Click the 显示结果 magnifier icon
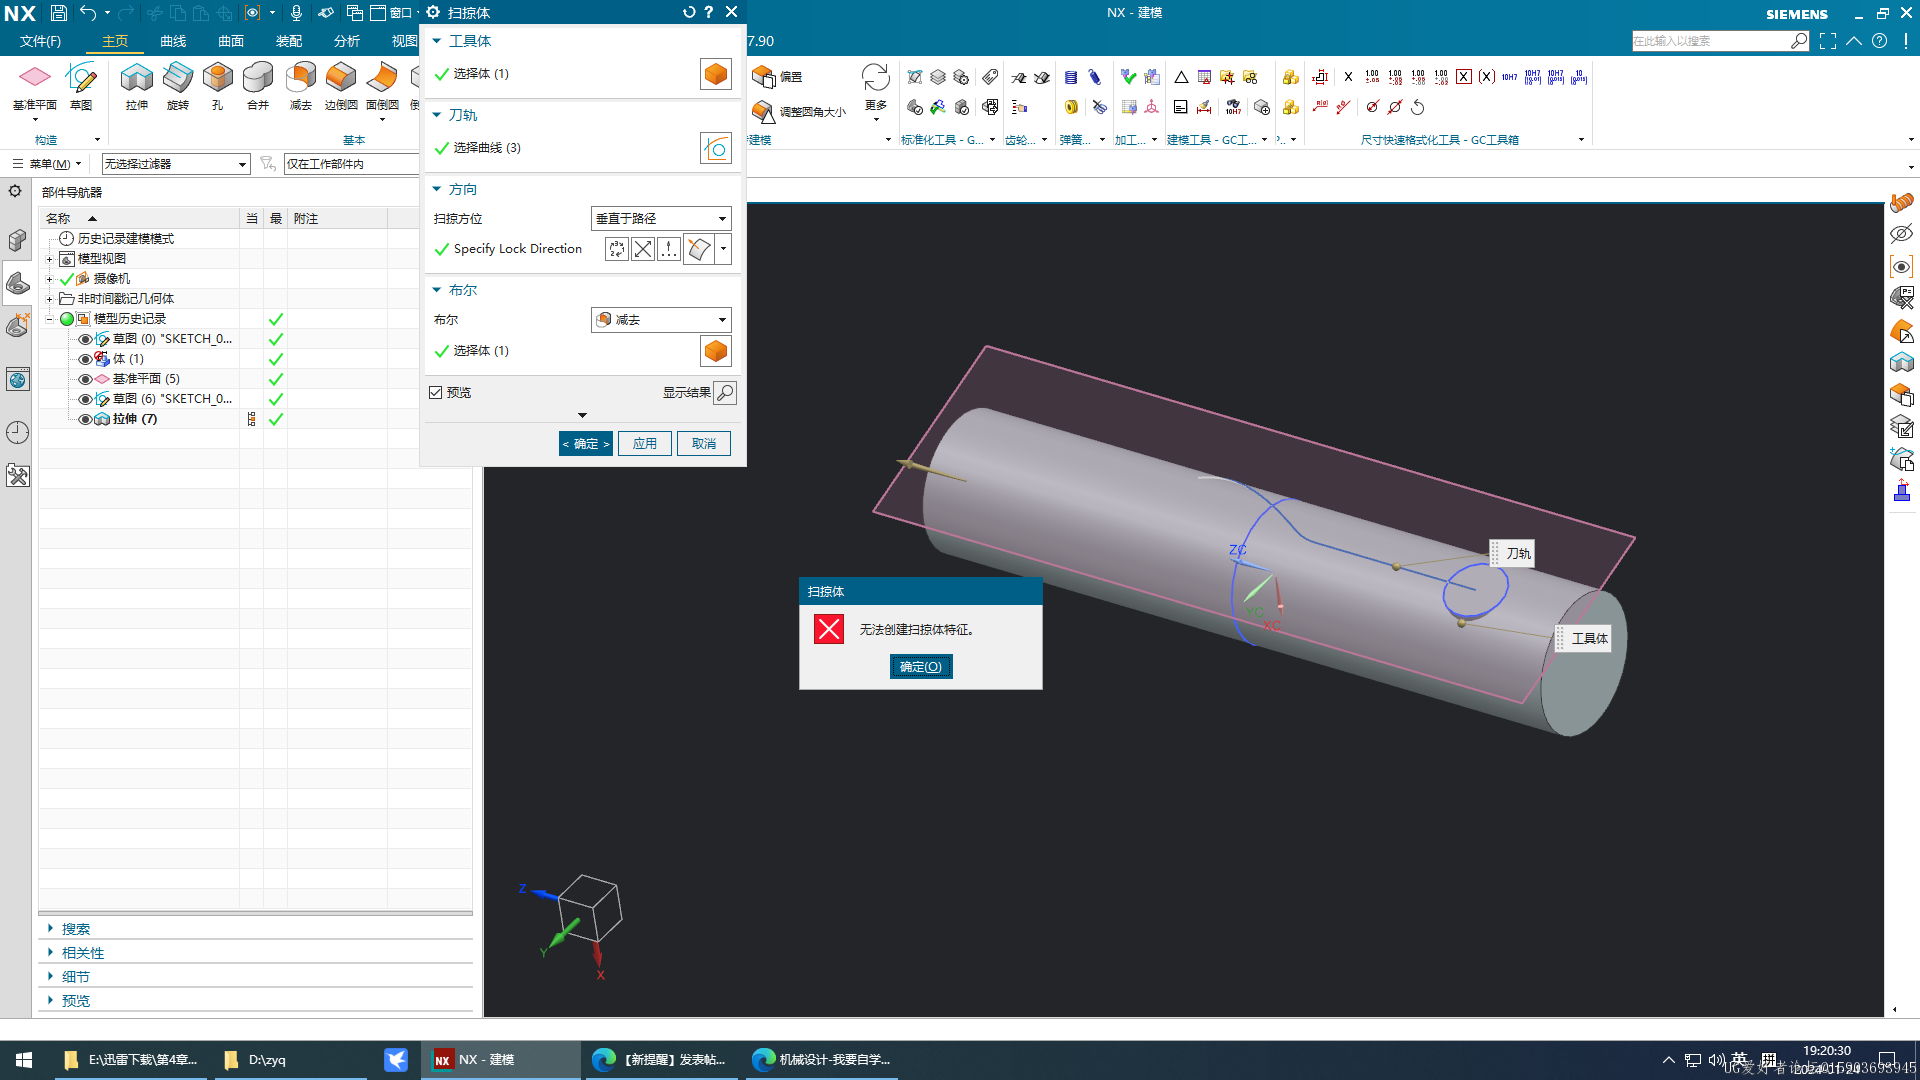The width and height of the screenshot is (1920, 1080). (x=726, y=393)
